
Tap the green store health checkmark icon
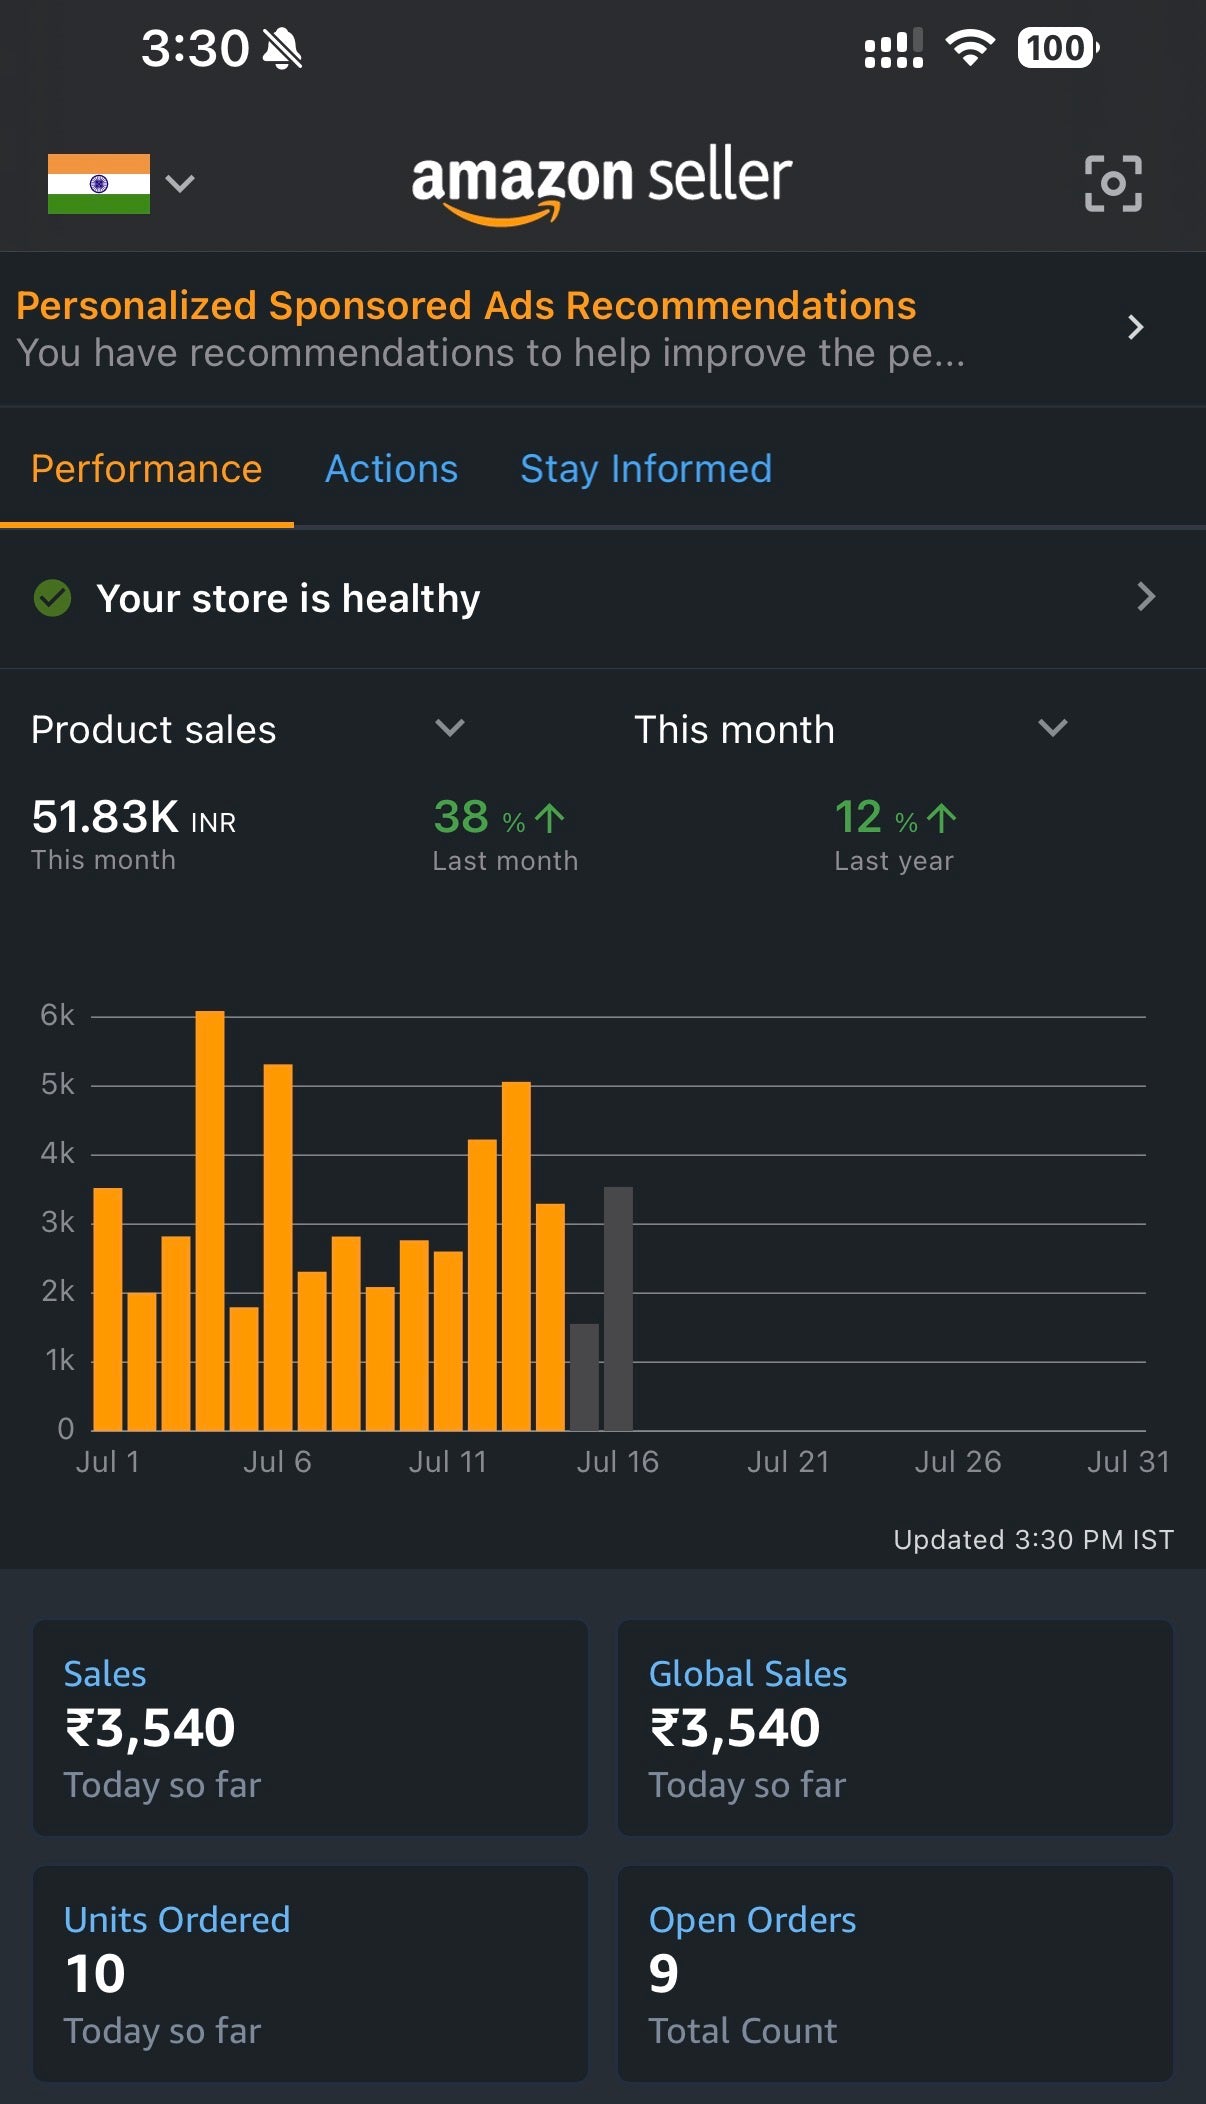pos(52,598)
